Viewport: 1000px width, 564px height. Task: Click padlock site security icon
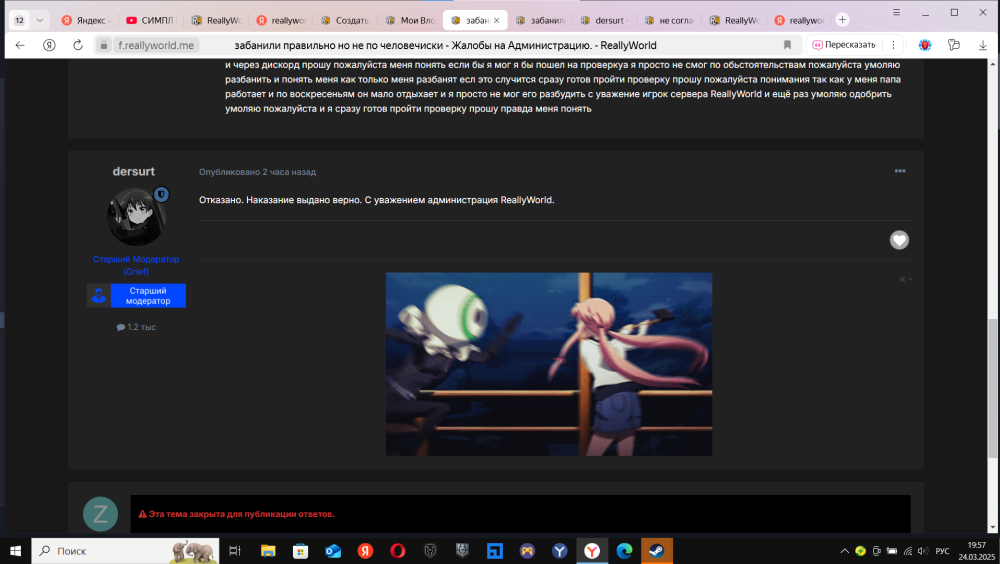tap(103, 45)
